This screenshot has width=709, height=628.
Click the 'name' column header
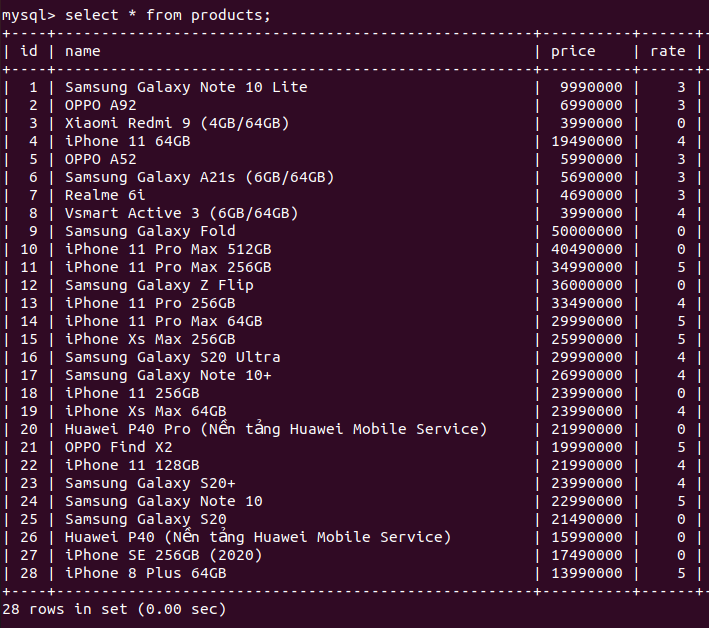[x=83, y=51]
